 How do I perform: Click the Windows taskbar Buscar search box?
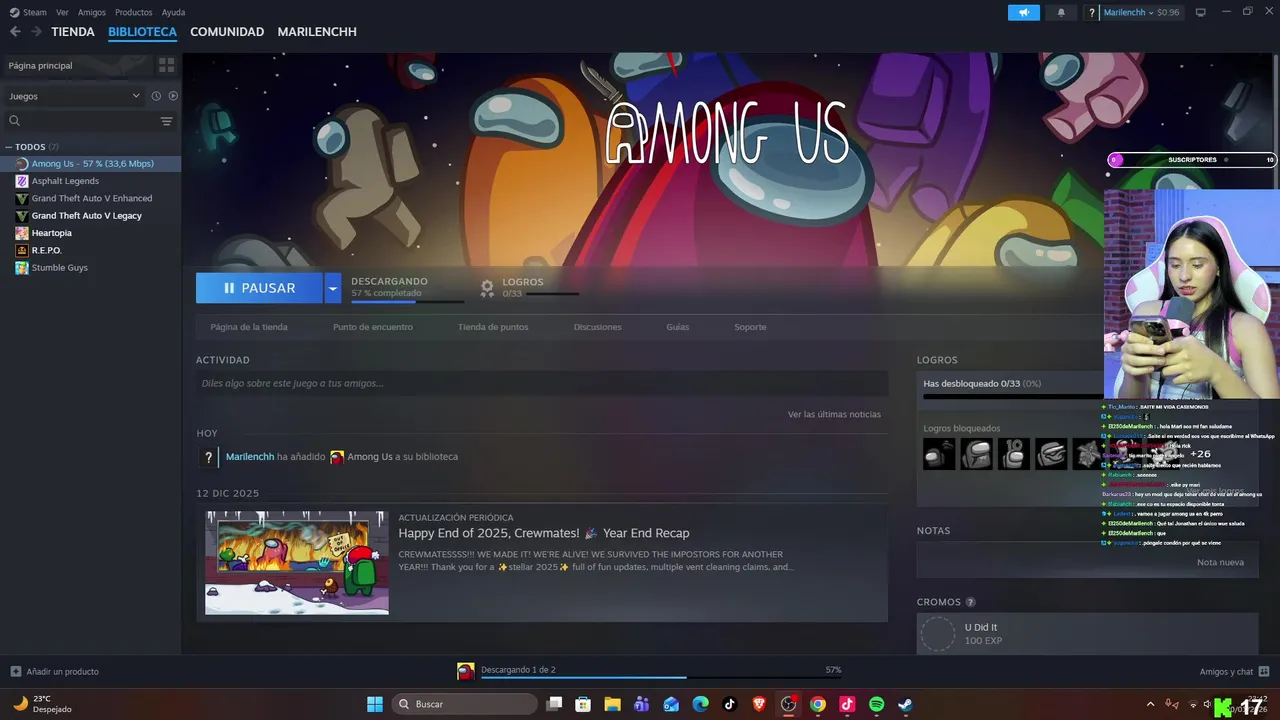[463, 704]
